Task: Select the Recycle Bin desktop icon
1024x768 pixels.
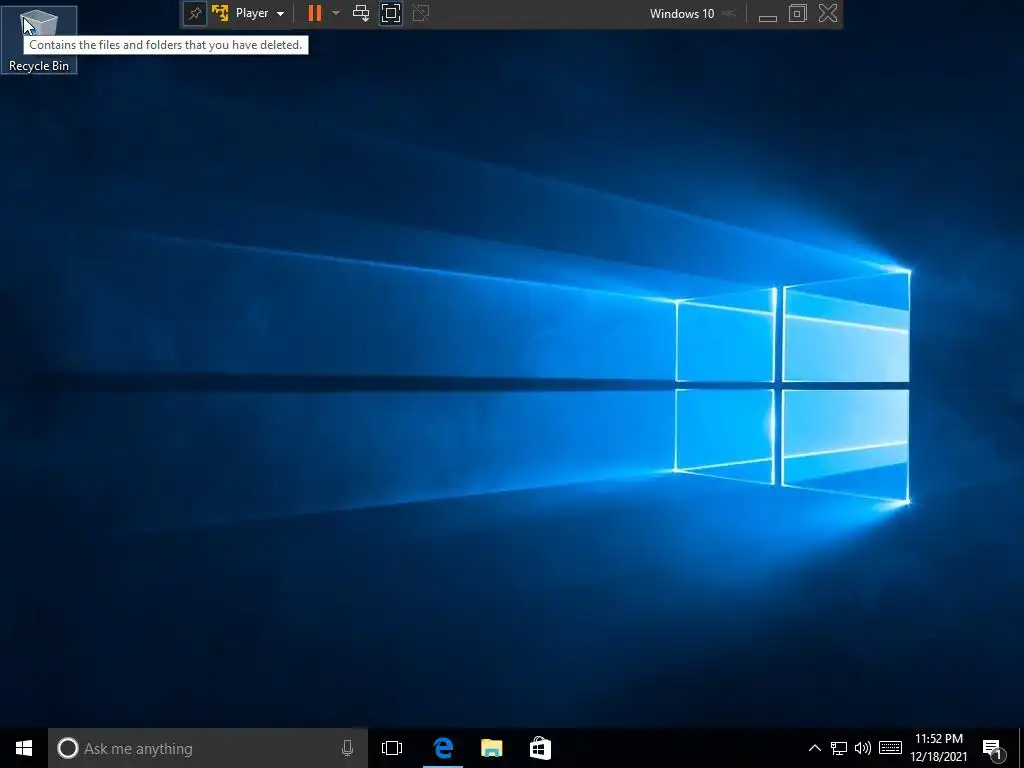Action: click(39, 40)
